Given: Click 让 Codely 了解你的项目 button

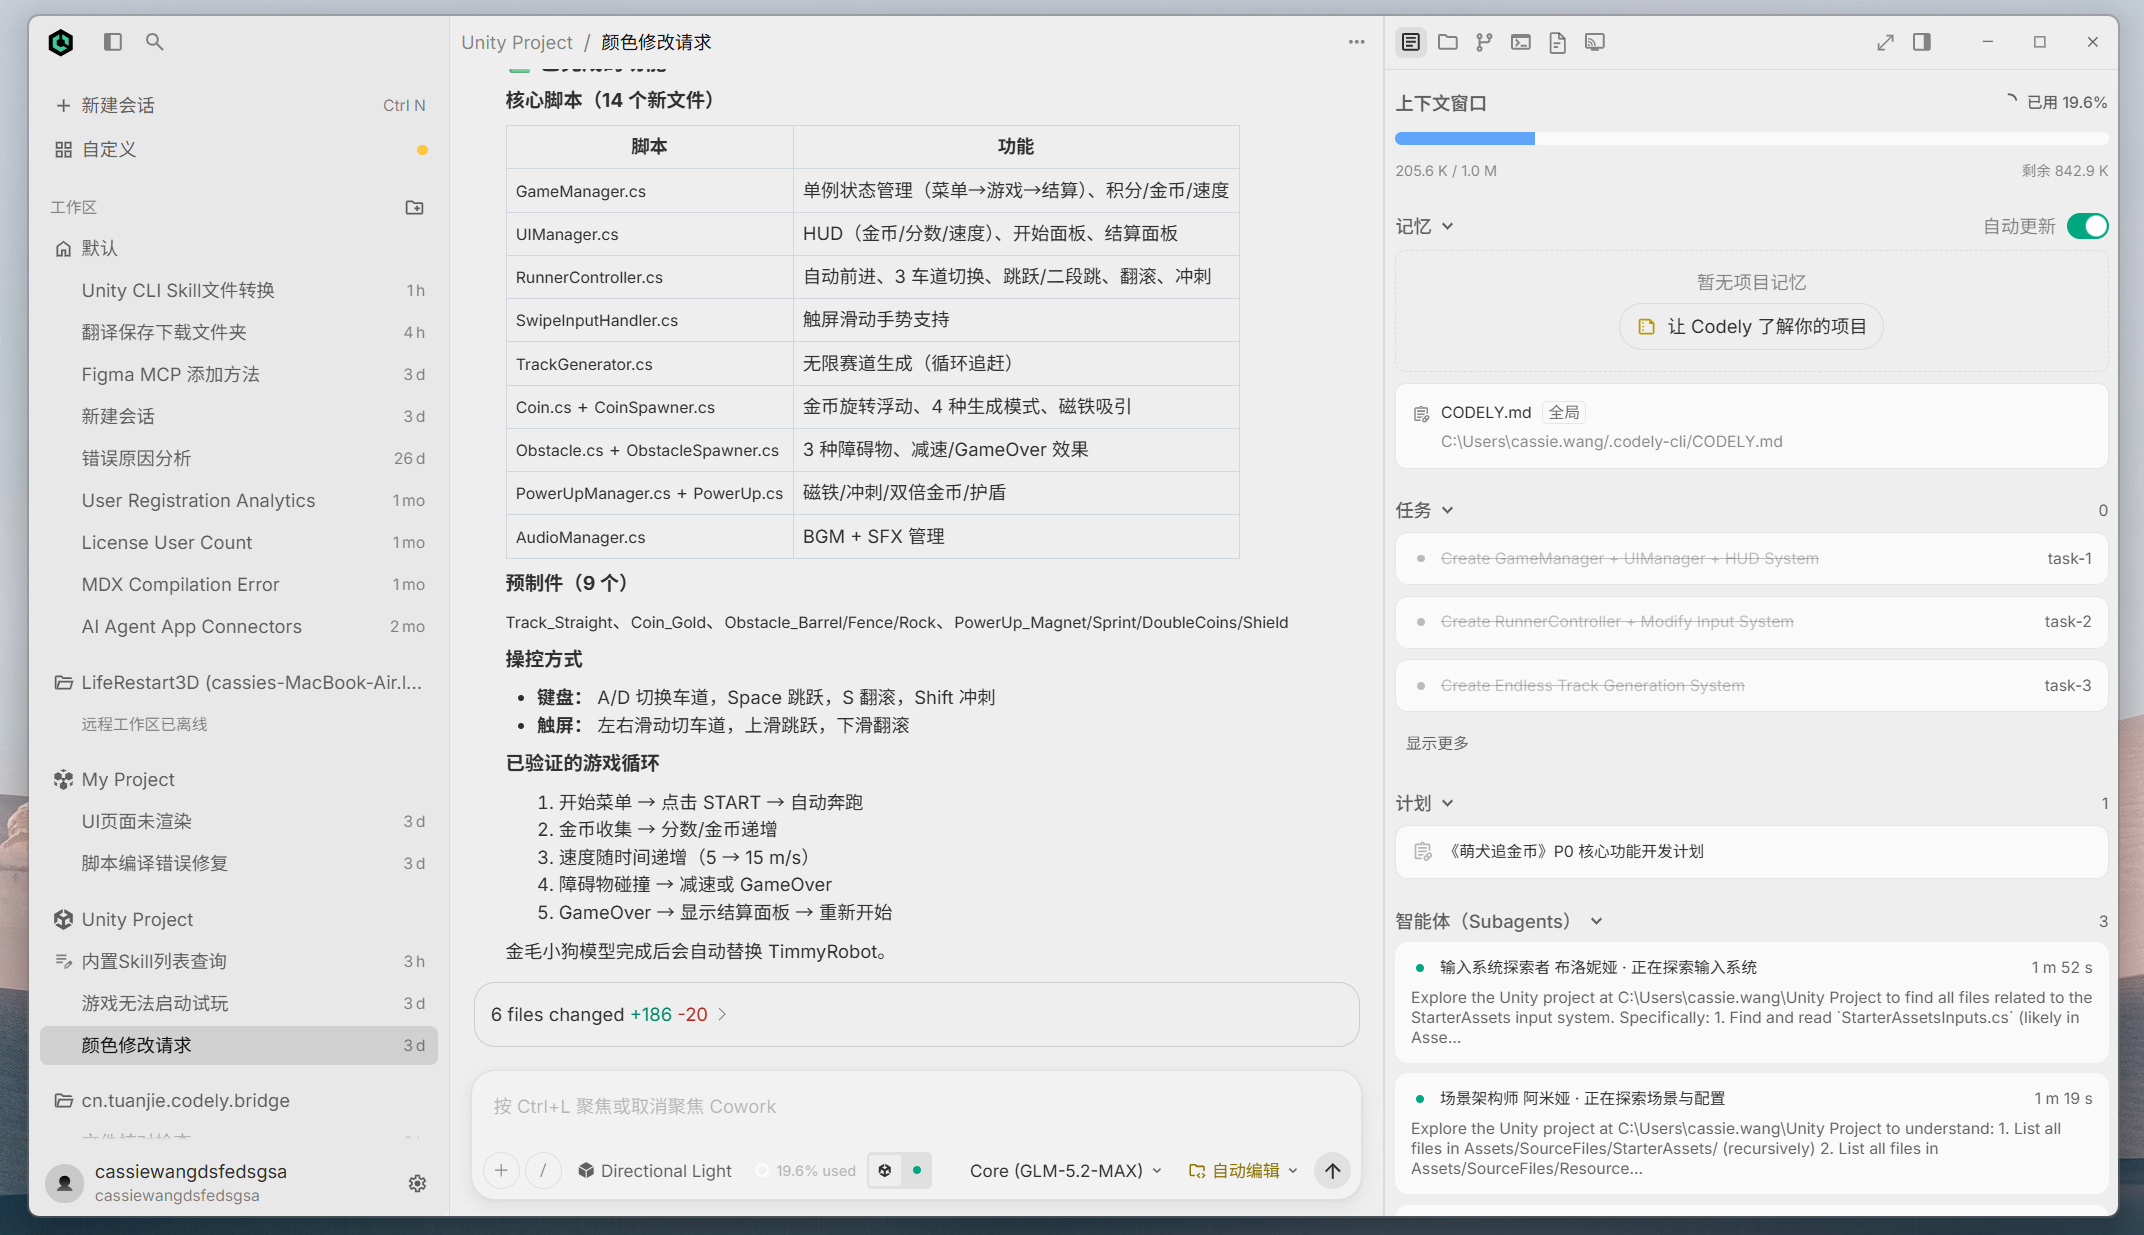Looking at the screenshot, I should point(1751,327).
